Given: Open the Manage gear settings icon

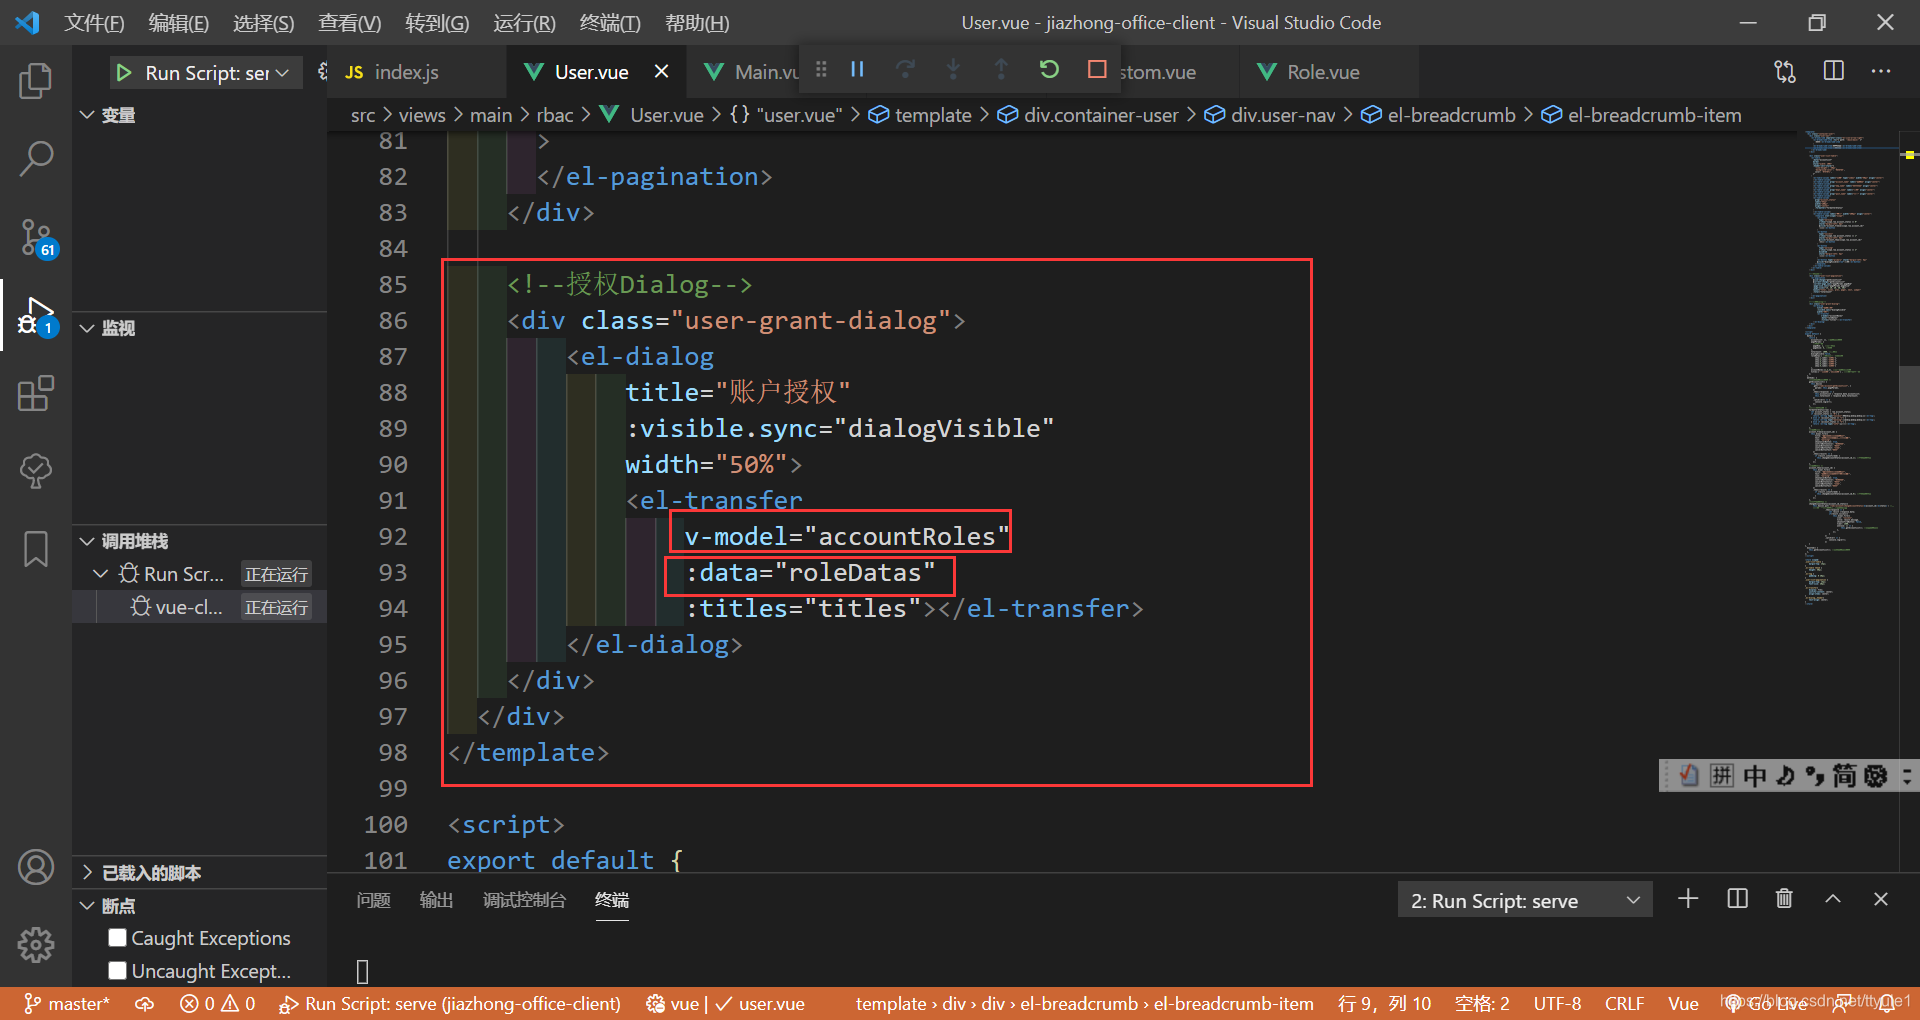Looking at the screenshot, I should (36, 944).
